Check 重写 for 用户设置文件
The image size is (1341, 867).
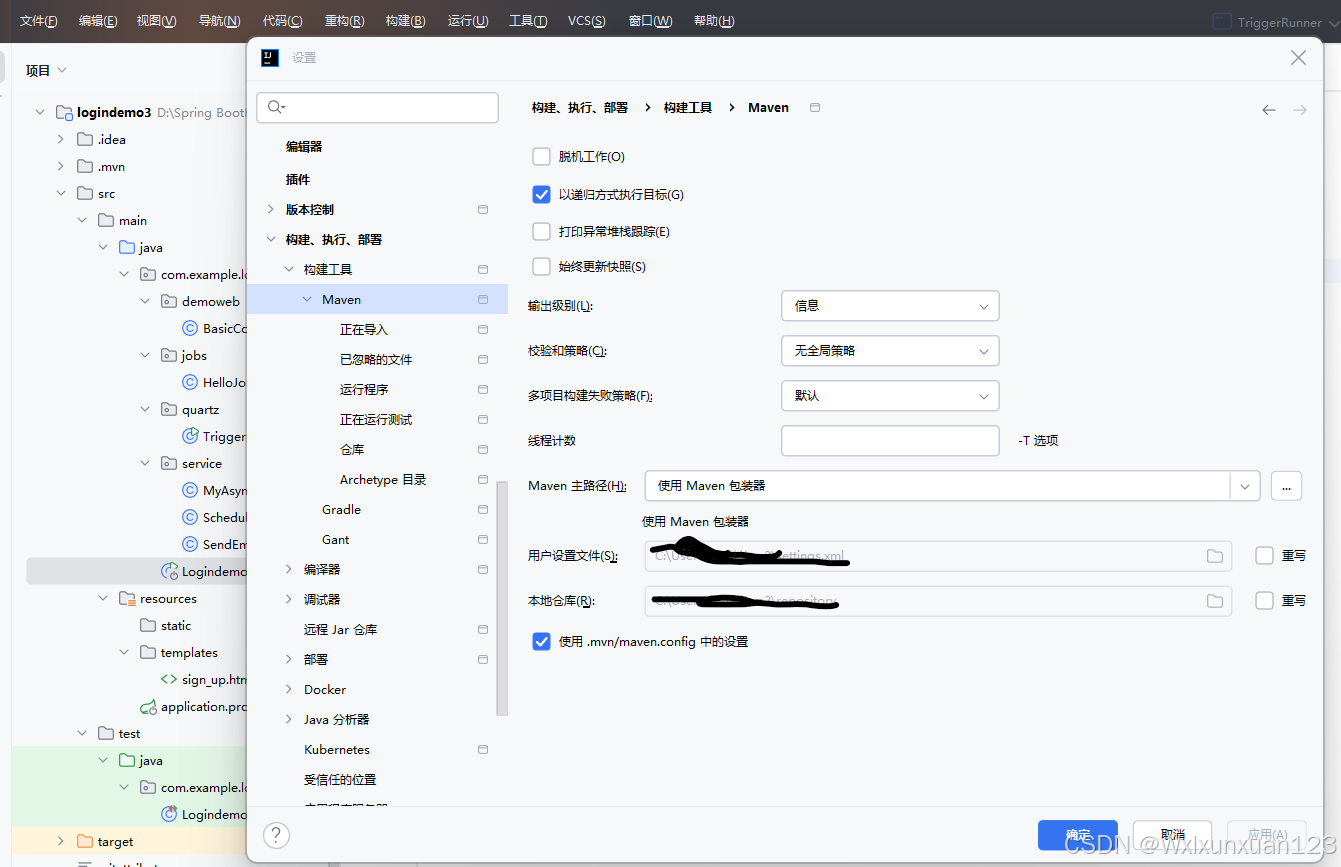[1264, 556]
